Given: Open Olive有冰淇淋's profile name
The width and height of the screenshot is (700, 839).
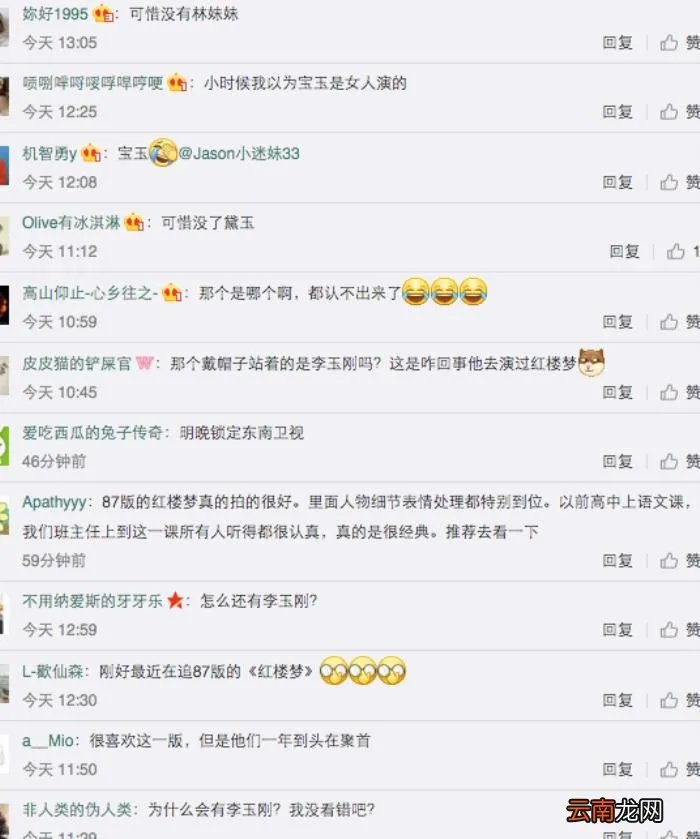Looking at the screenshot, I should coord(71,223).
